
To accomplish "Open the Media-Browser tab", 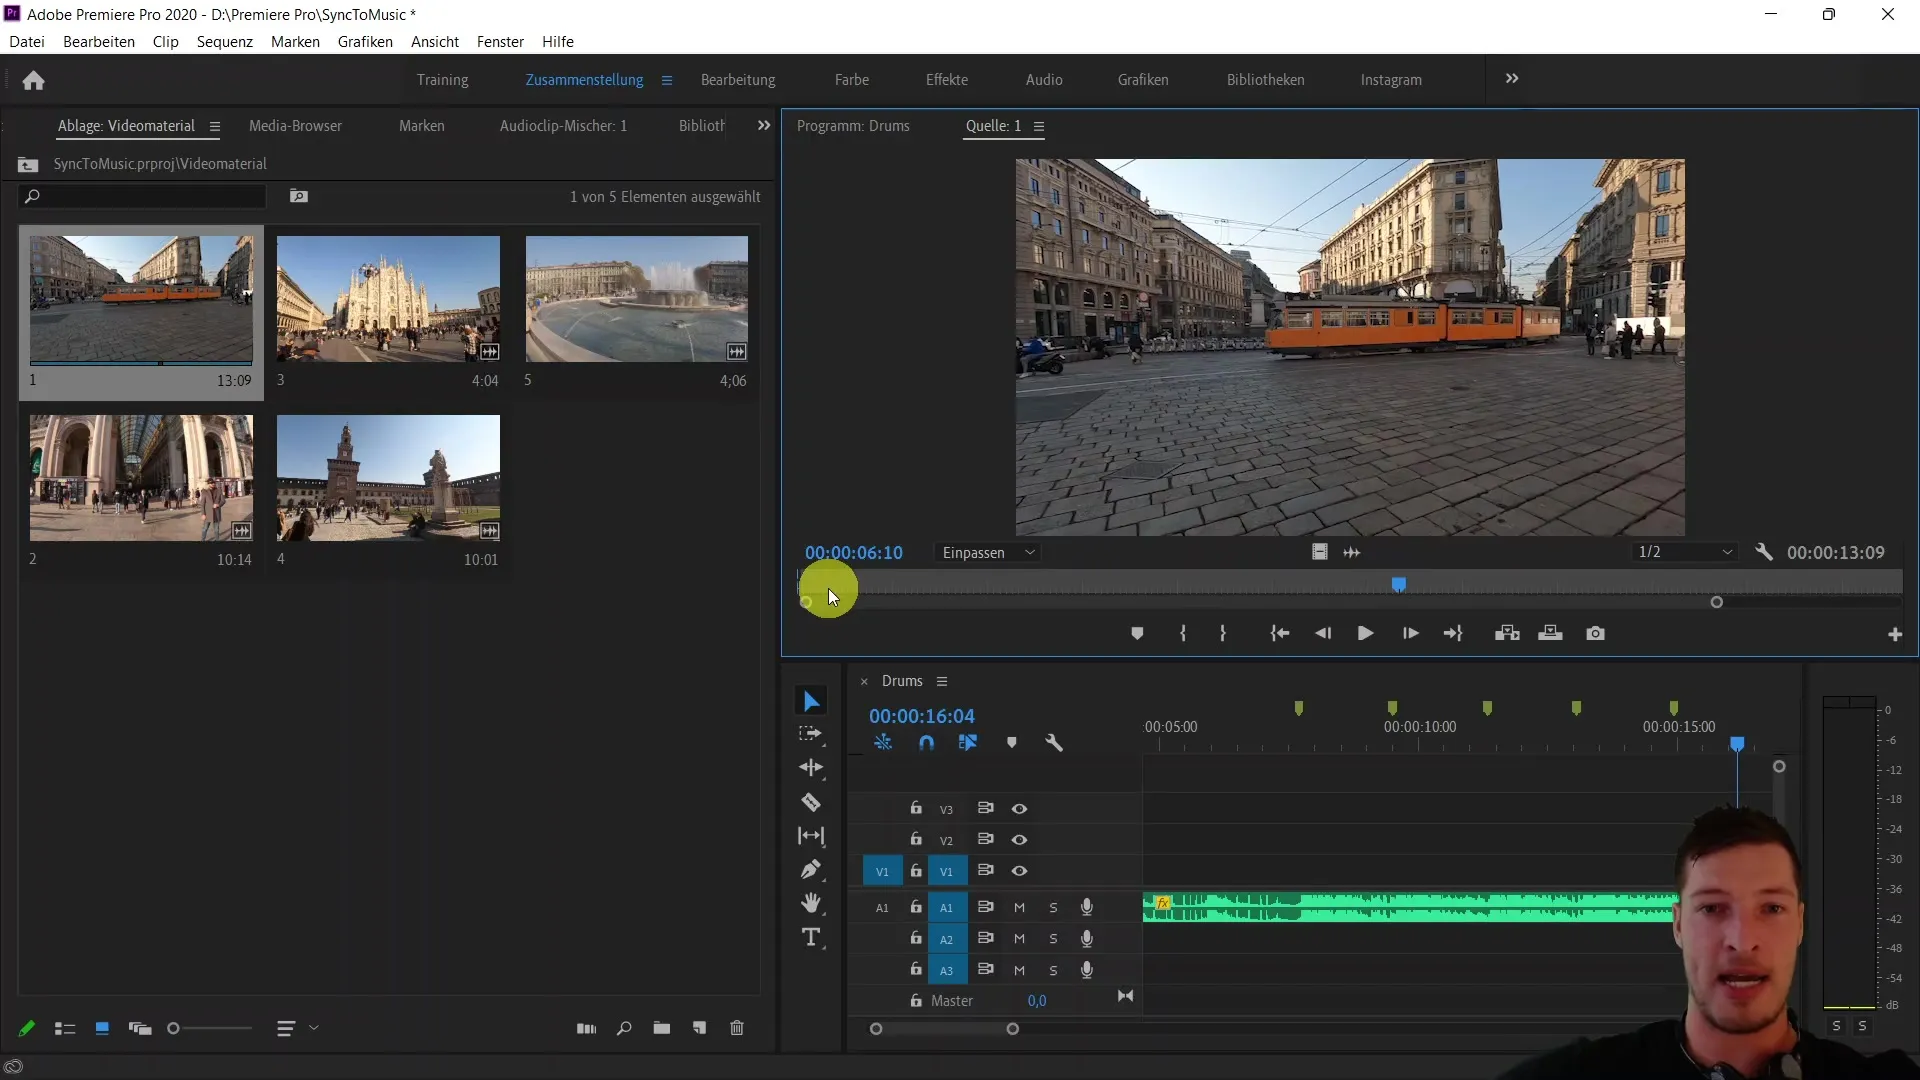I will pos(295,126).
